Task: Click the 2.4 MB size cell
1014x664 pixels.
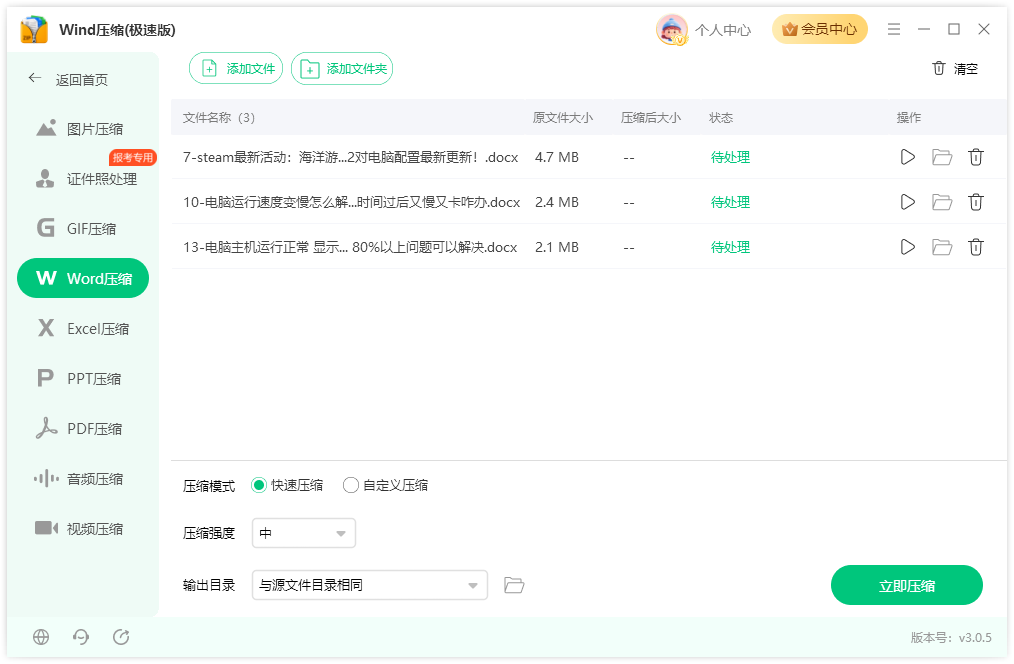Action: pyautogui.click(x=556, y=202)
